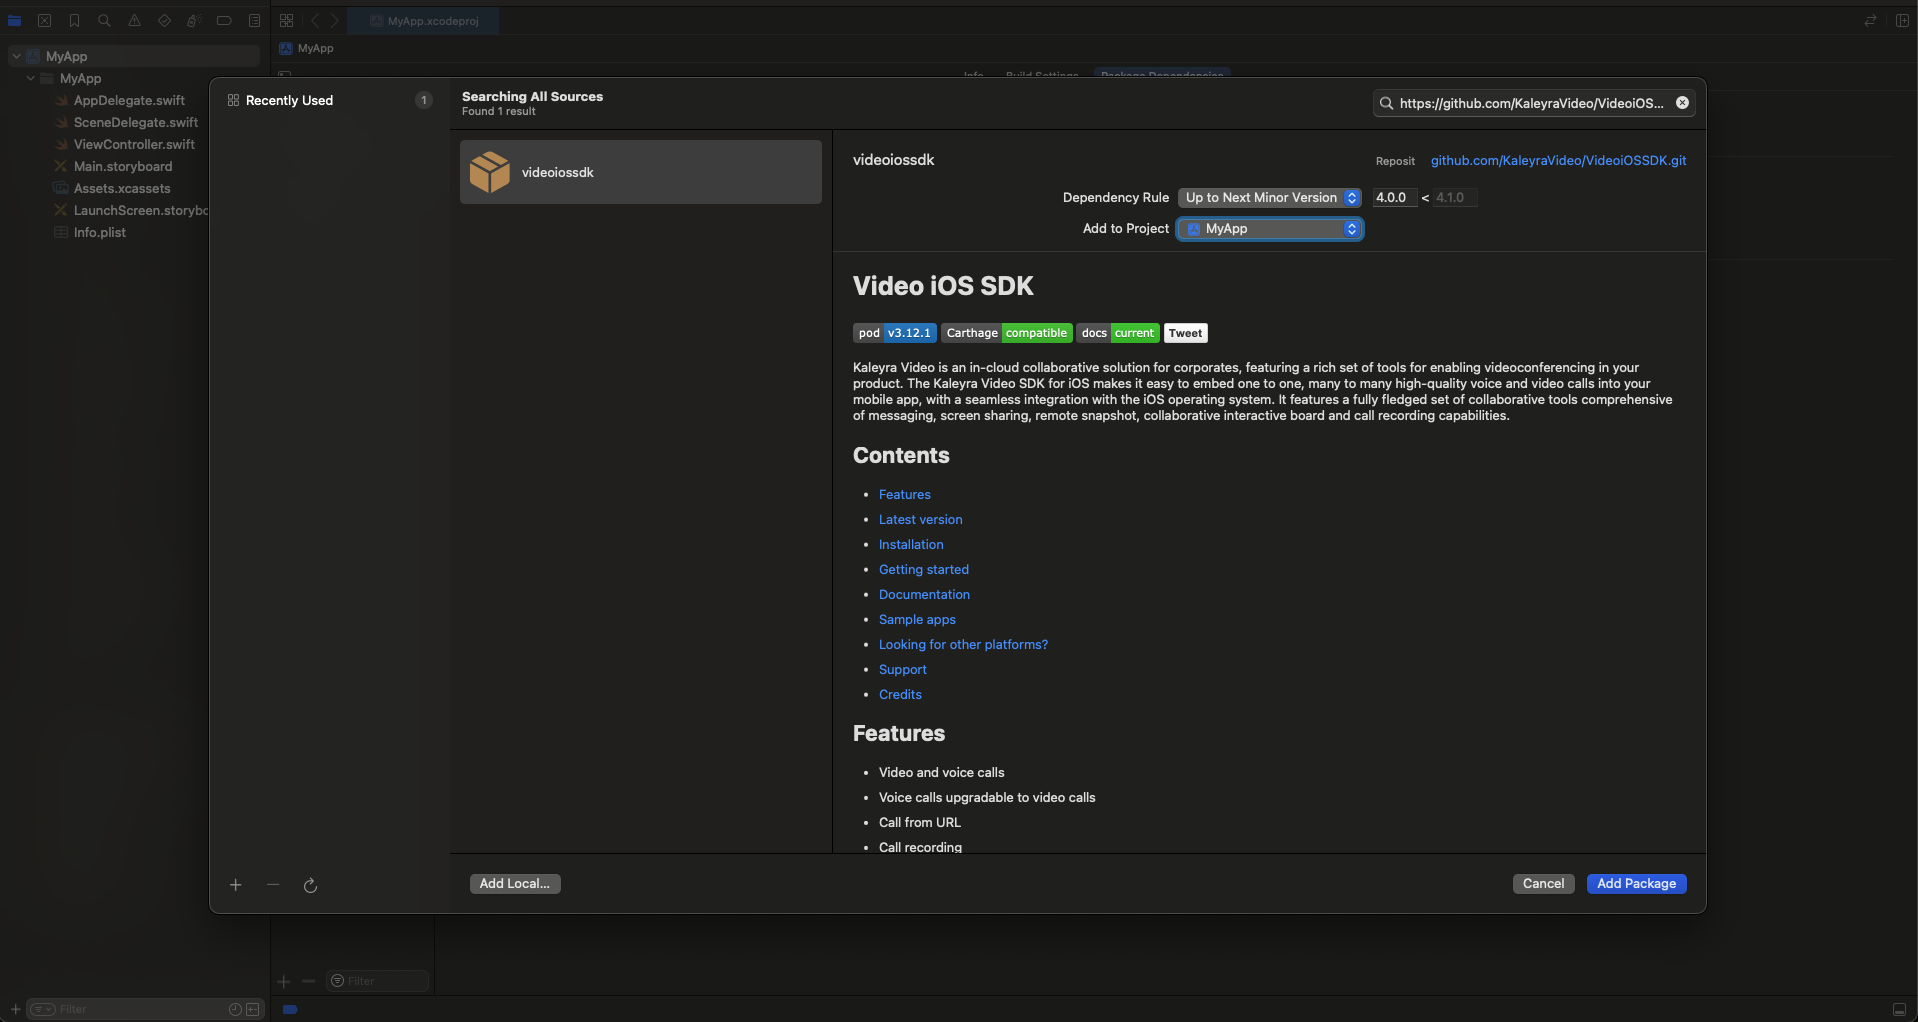Go back with the left chevron

tap(315, 20)
